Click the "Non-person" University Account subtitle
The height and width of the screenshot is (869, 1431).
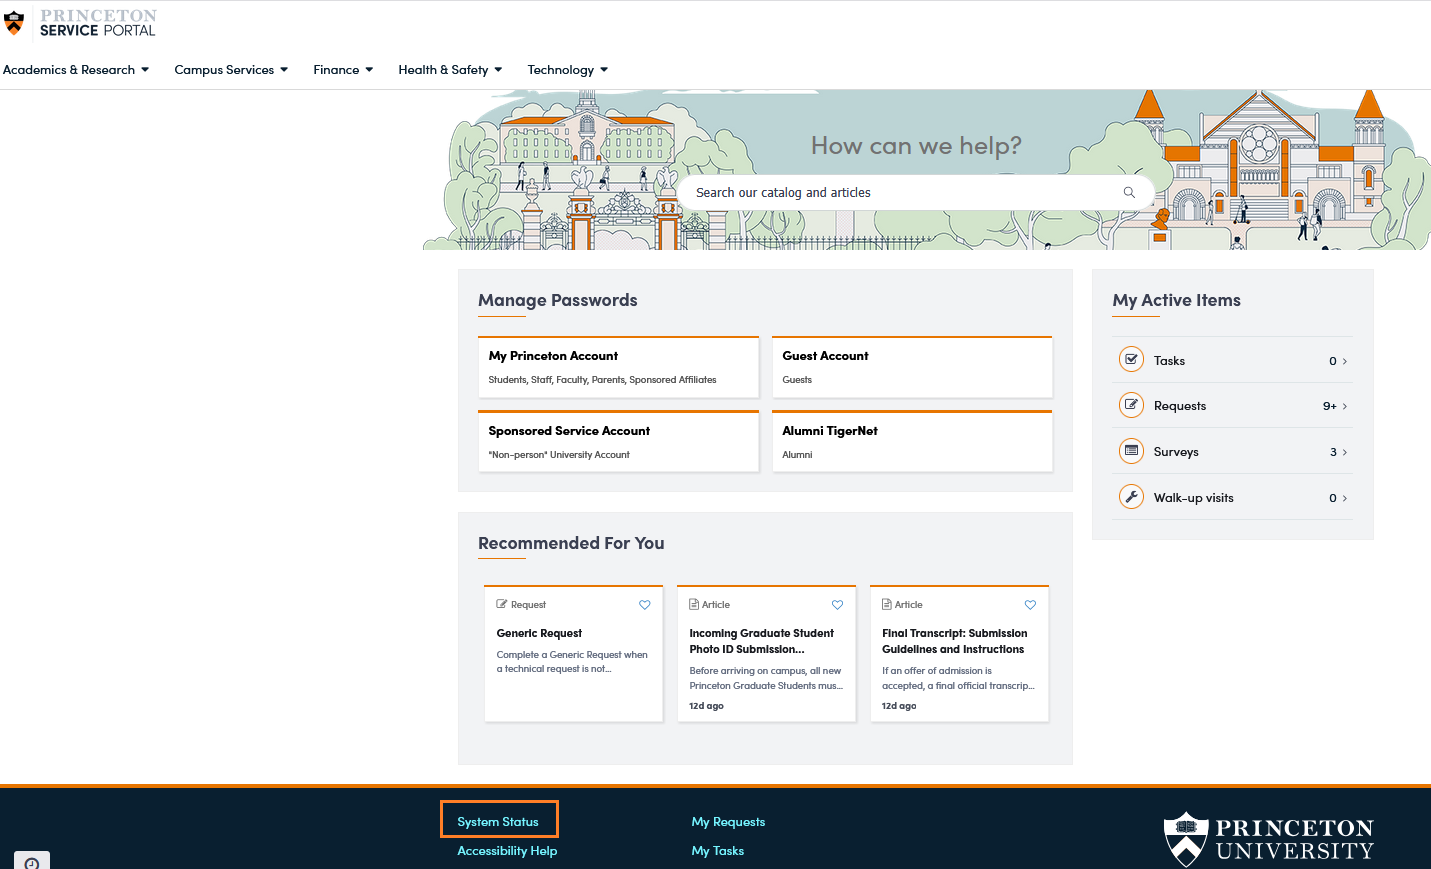click(559, 455)
